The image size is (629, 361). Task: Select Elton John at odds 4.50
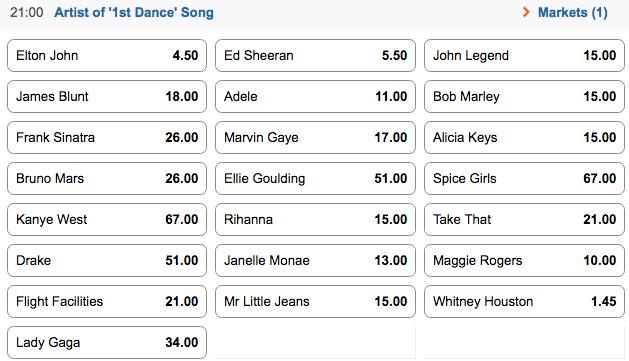coord(107,55)
